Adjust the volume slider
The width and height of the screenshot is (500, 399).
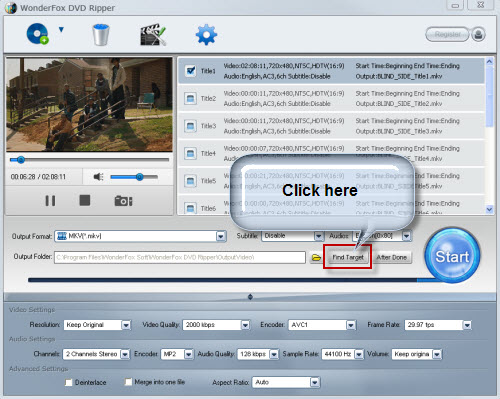[x=134, y=177]
